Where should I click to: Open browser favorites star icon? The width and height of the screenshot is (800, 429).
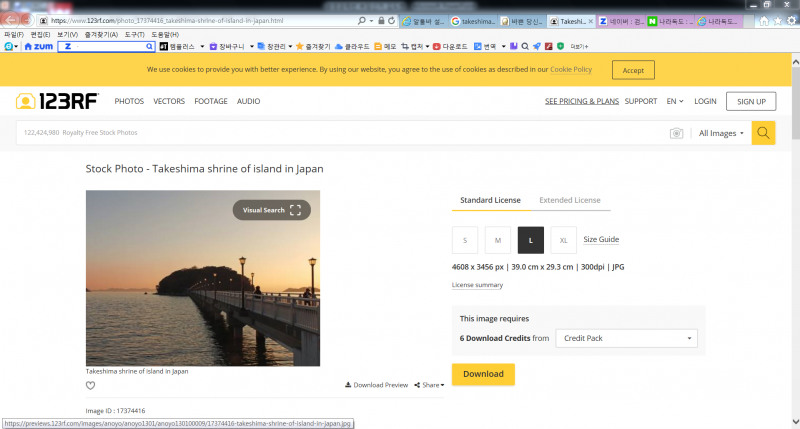[777, 20]
